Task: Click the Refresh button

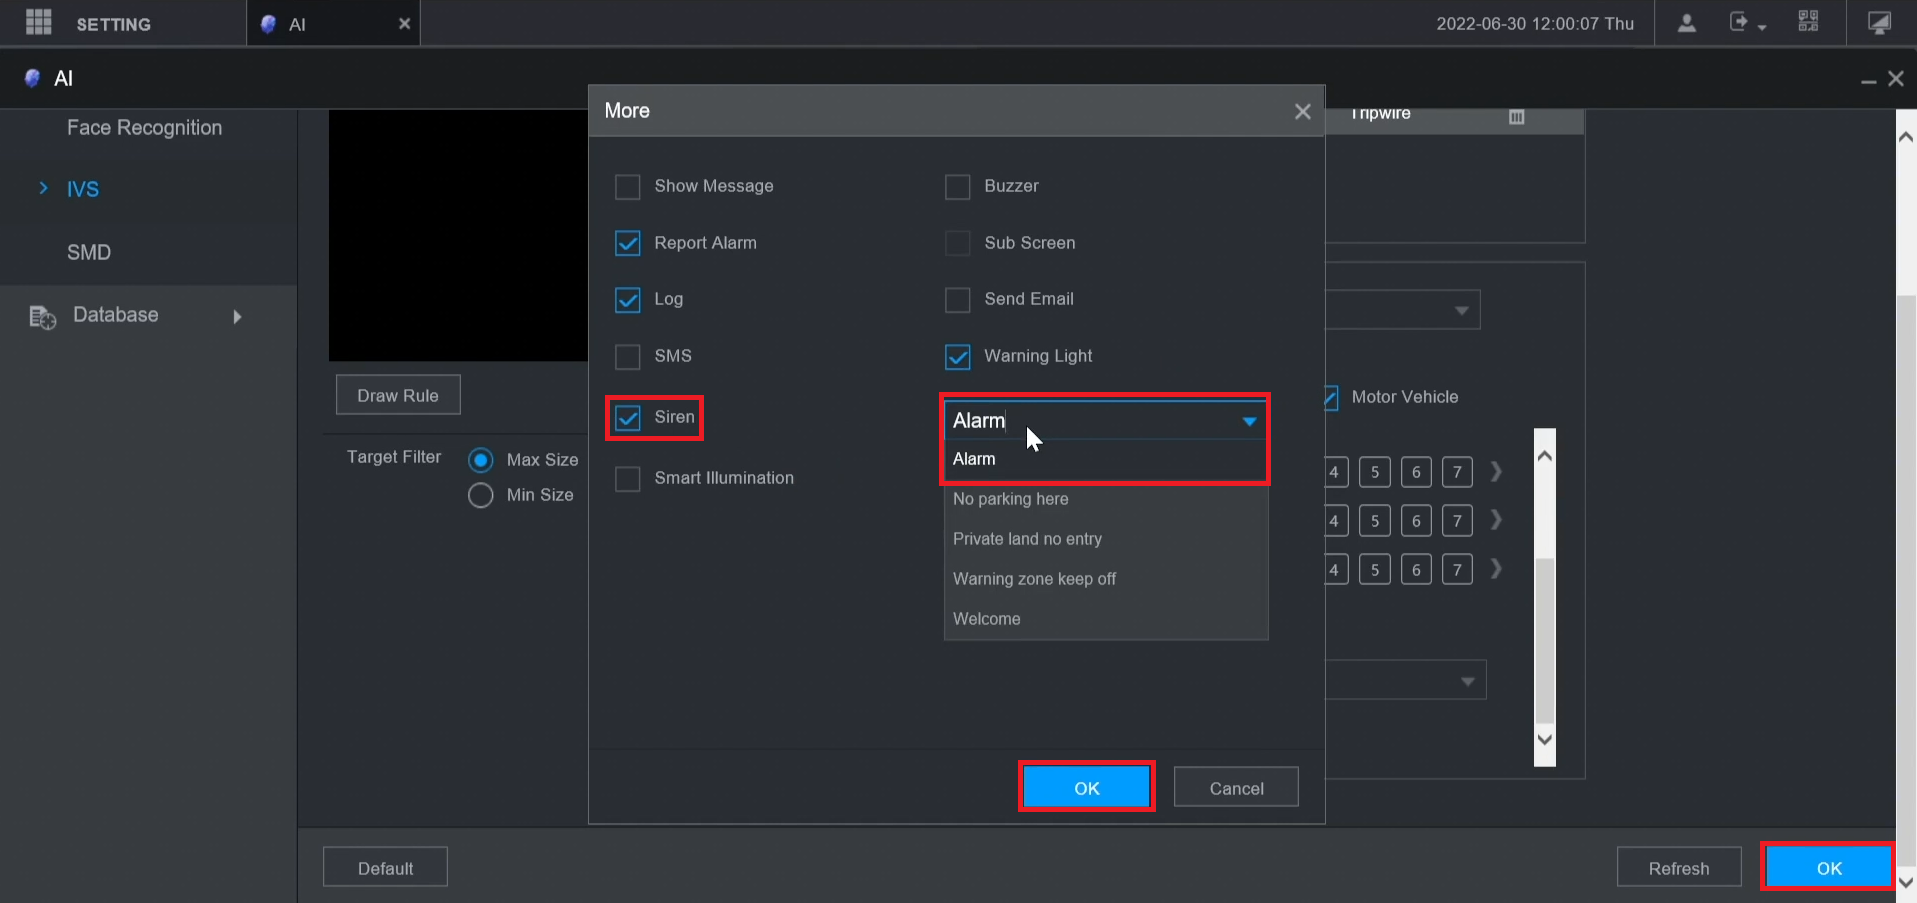Action: (x=1679, y=867)
